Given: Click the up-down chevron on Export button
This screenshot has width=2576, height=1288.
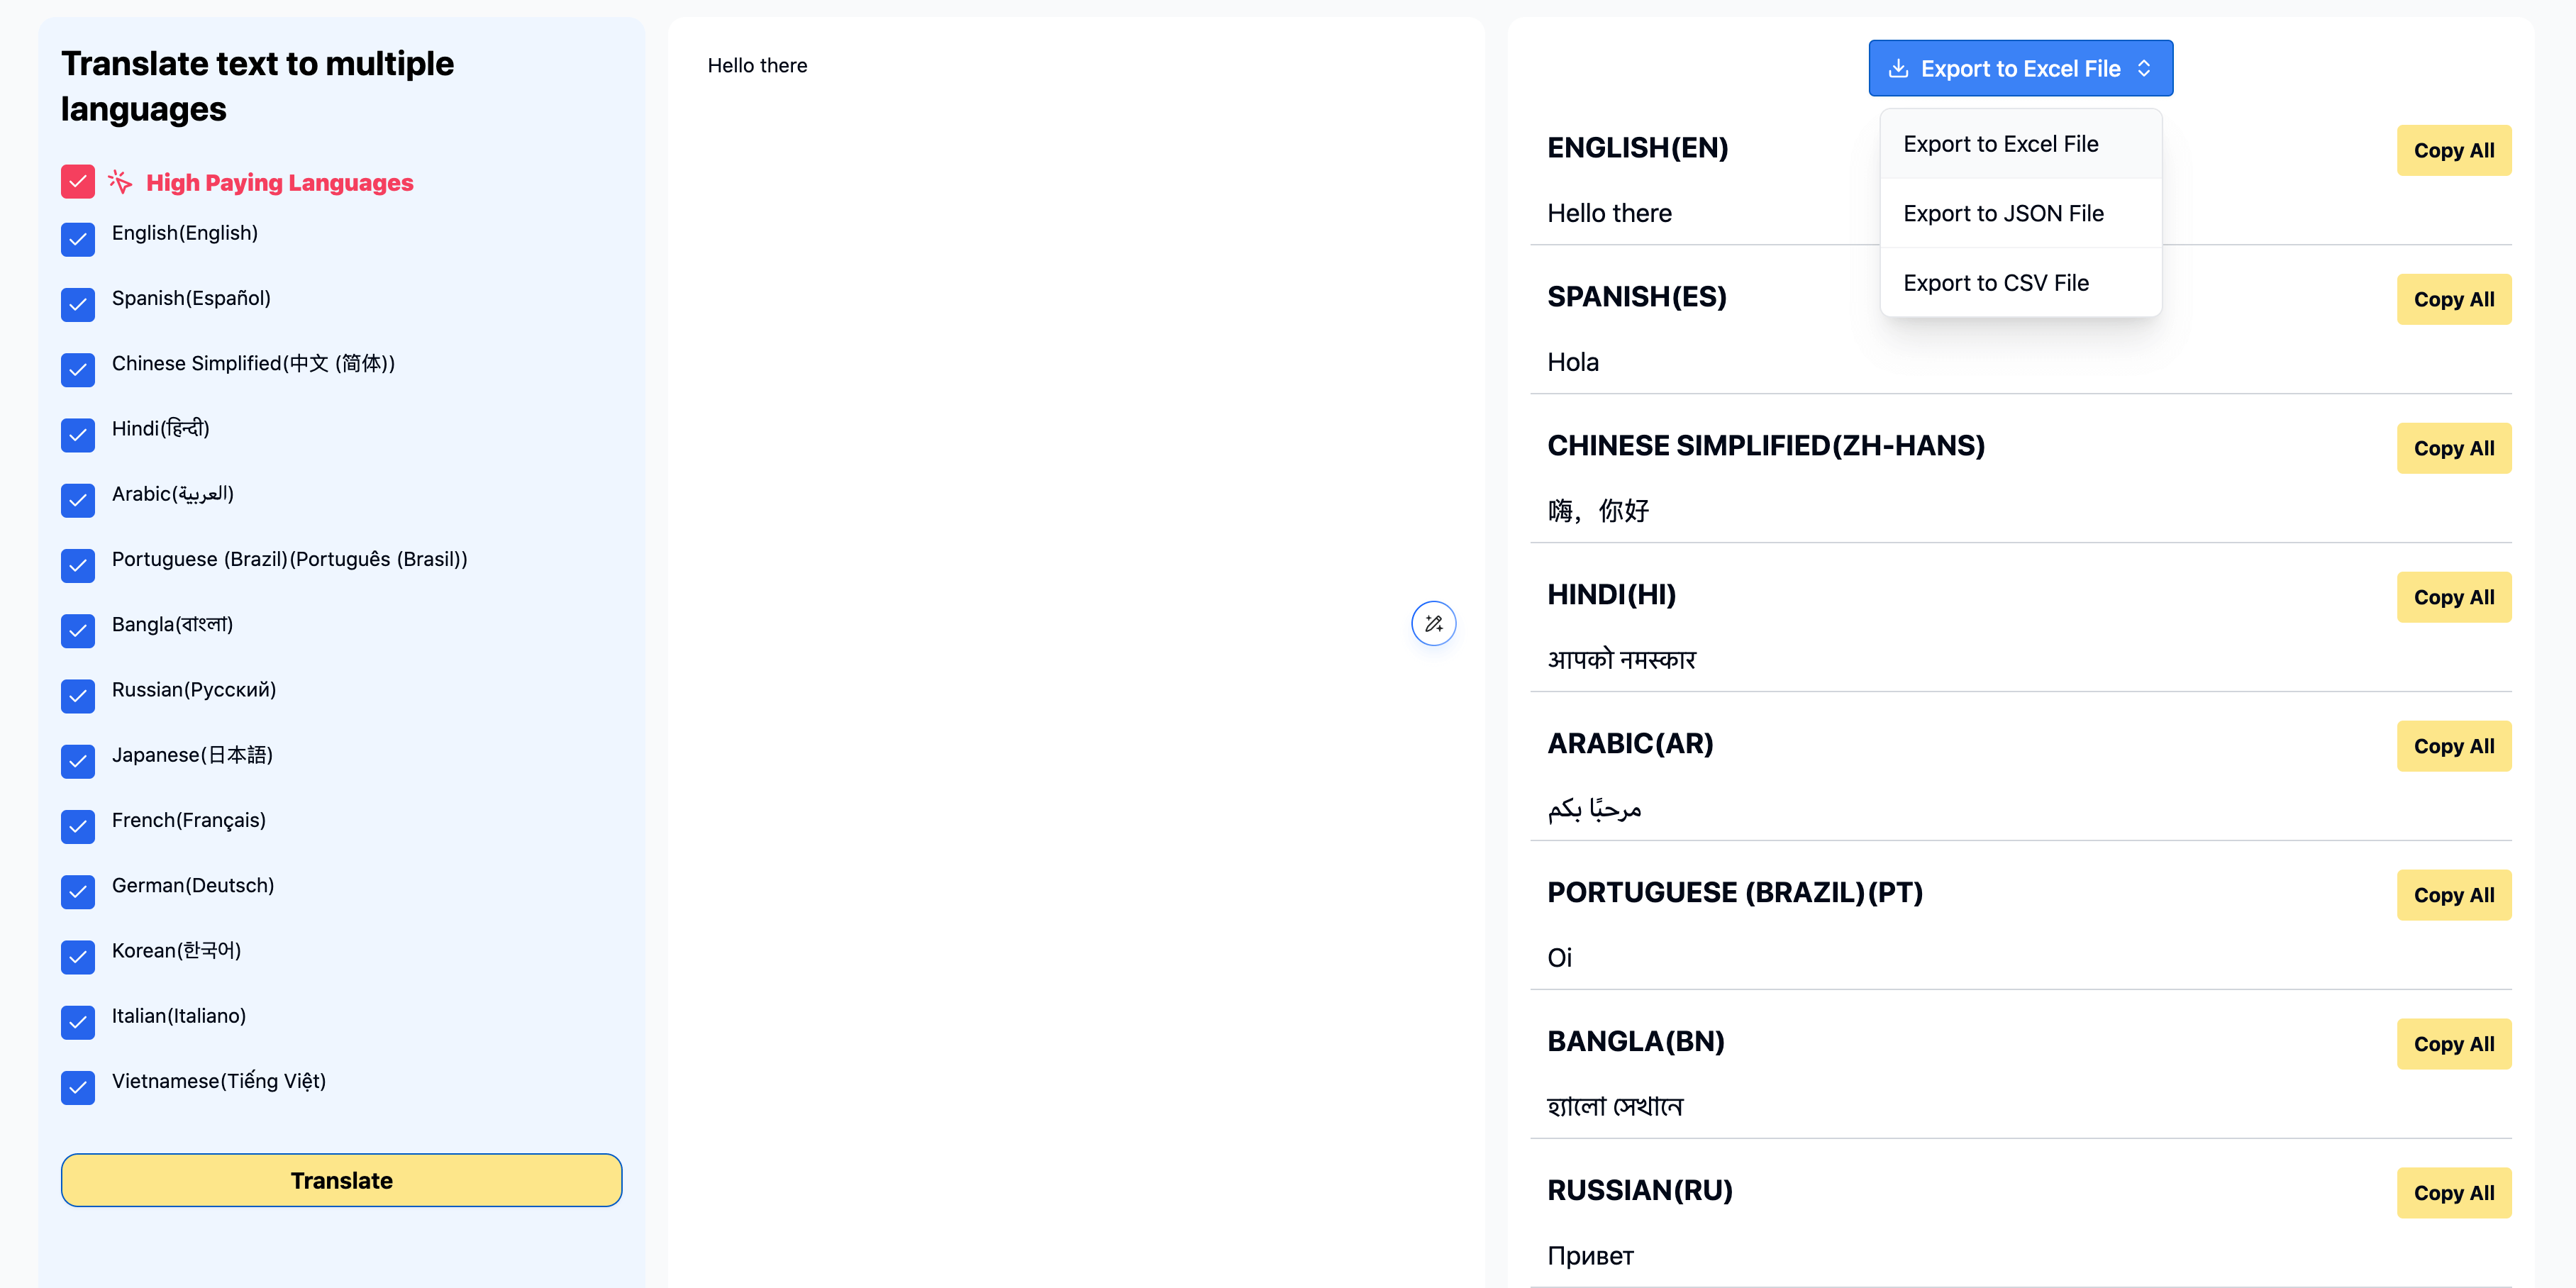Looking at the screenshot, I should tap(2144, 68).
